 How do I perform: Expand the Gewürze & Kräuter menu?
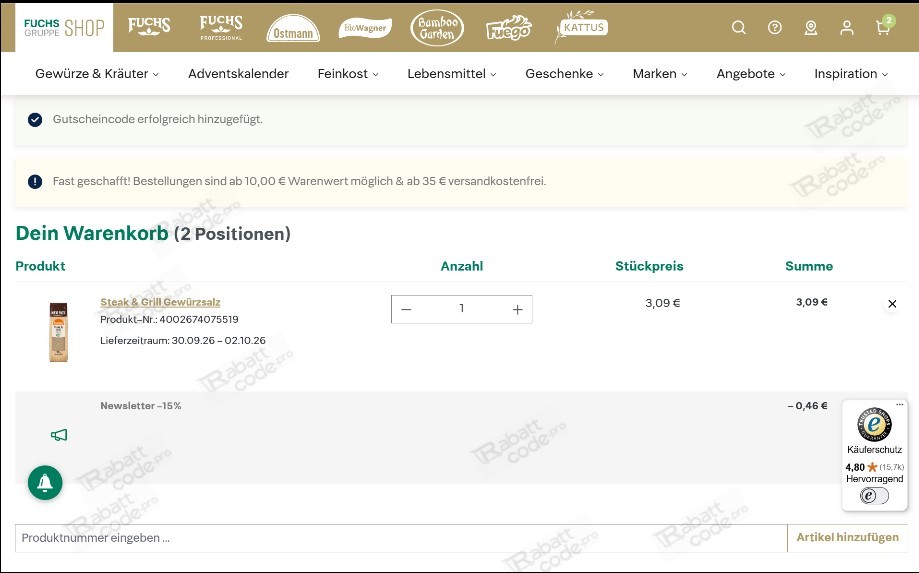97,74
